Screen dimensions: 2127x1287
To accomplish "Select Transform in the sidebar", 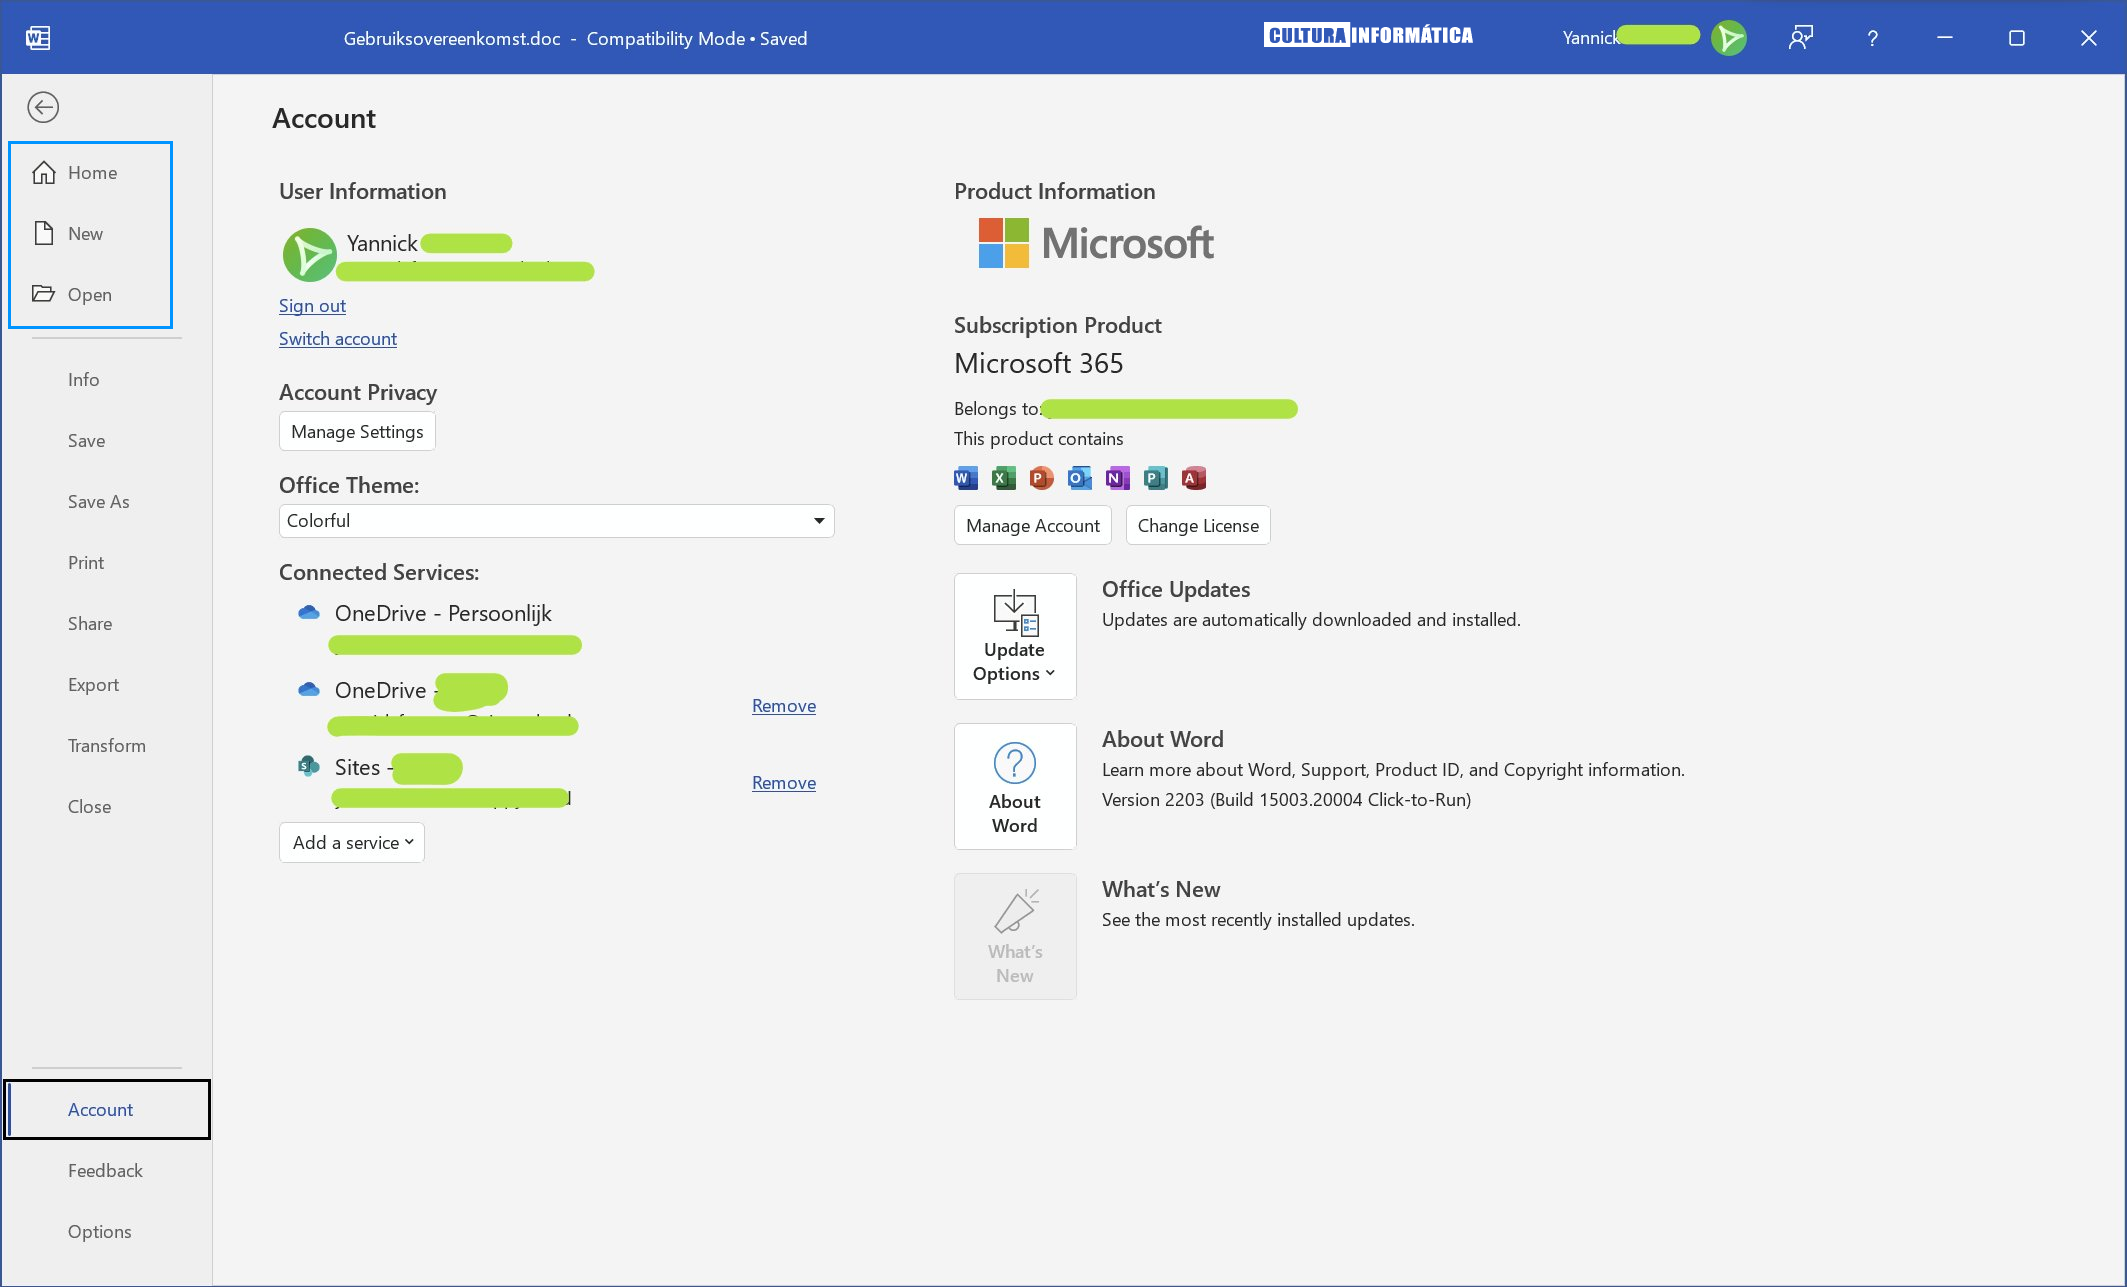I will click(x=107, y=745).
